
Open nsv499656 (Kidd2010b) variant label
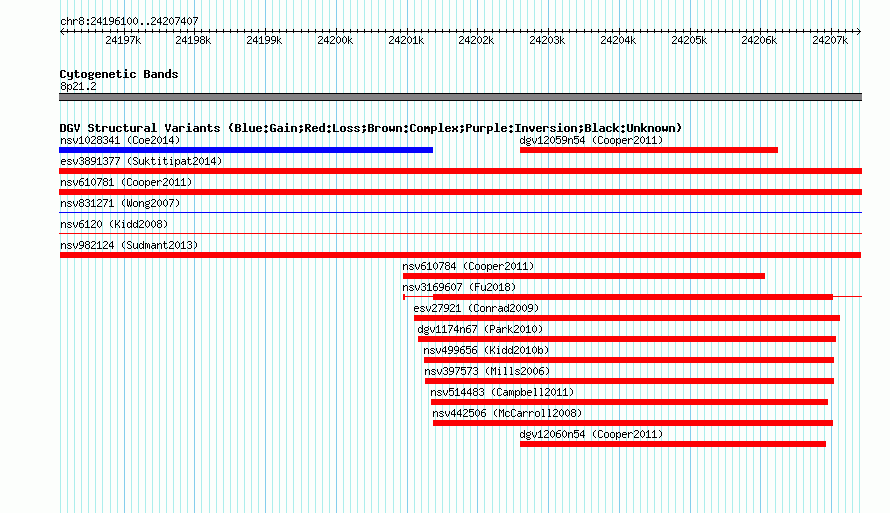tap(486, 350)
